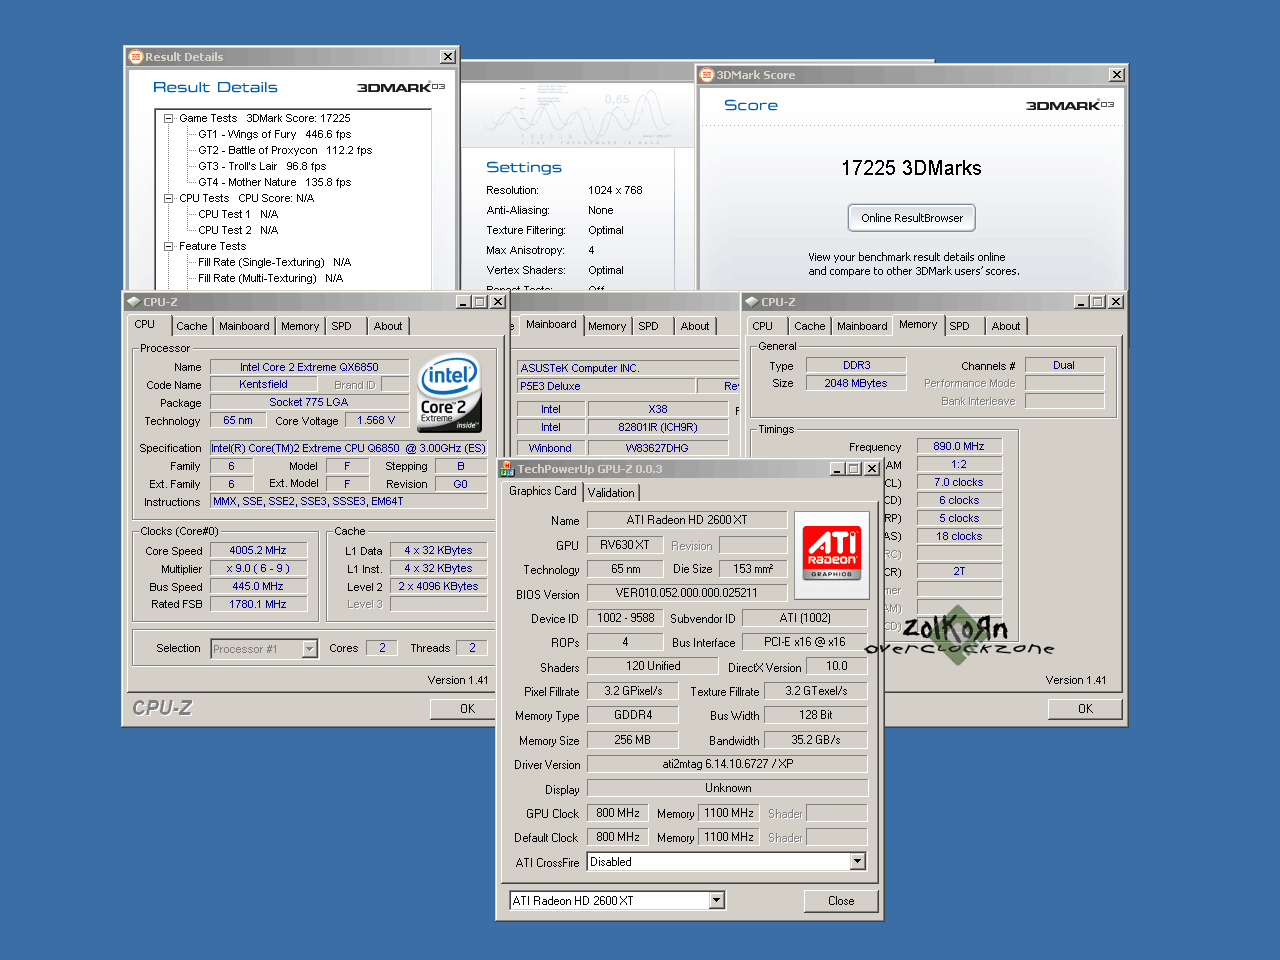Click the Online ResultBrowser button
This screenshot has width=1280, height=960.
tap(912, 218)
